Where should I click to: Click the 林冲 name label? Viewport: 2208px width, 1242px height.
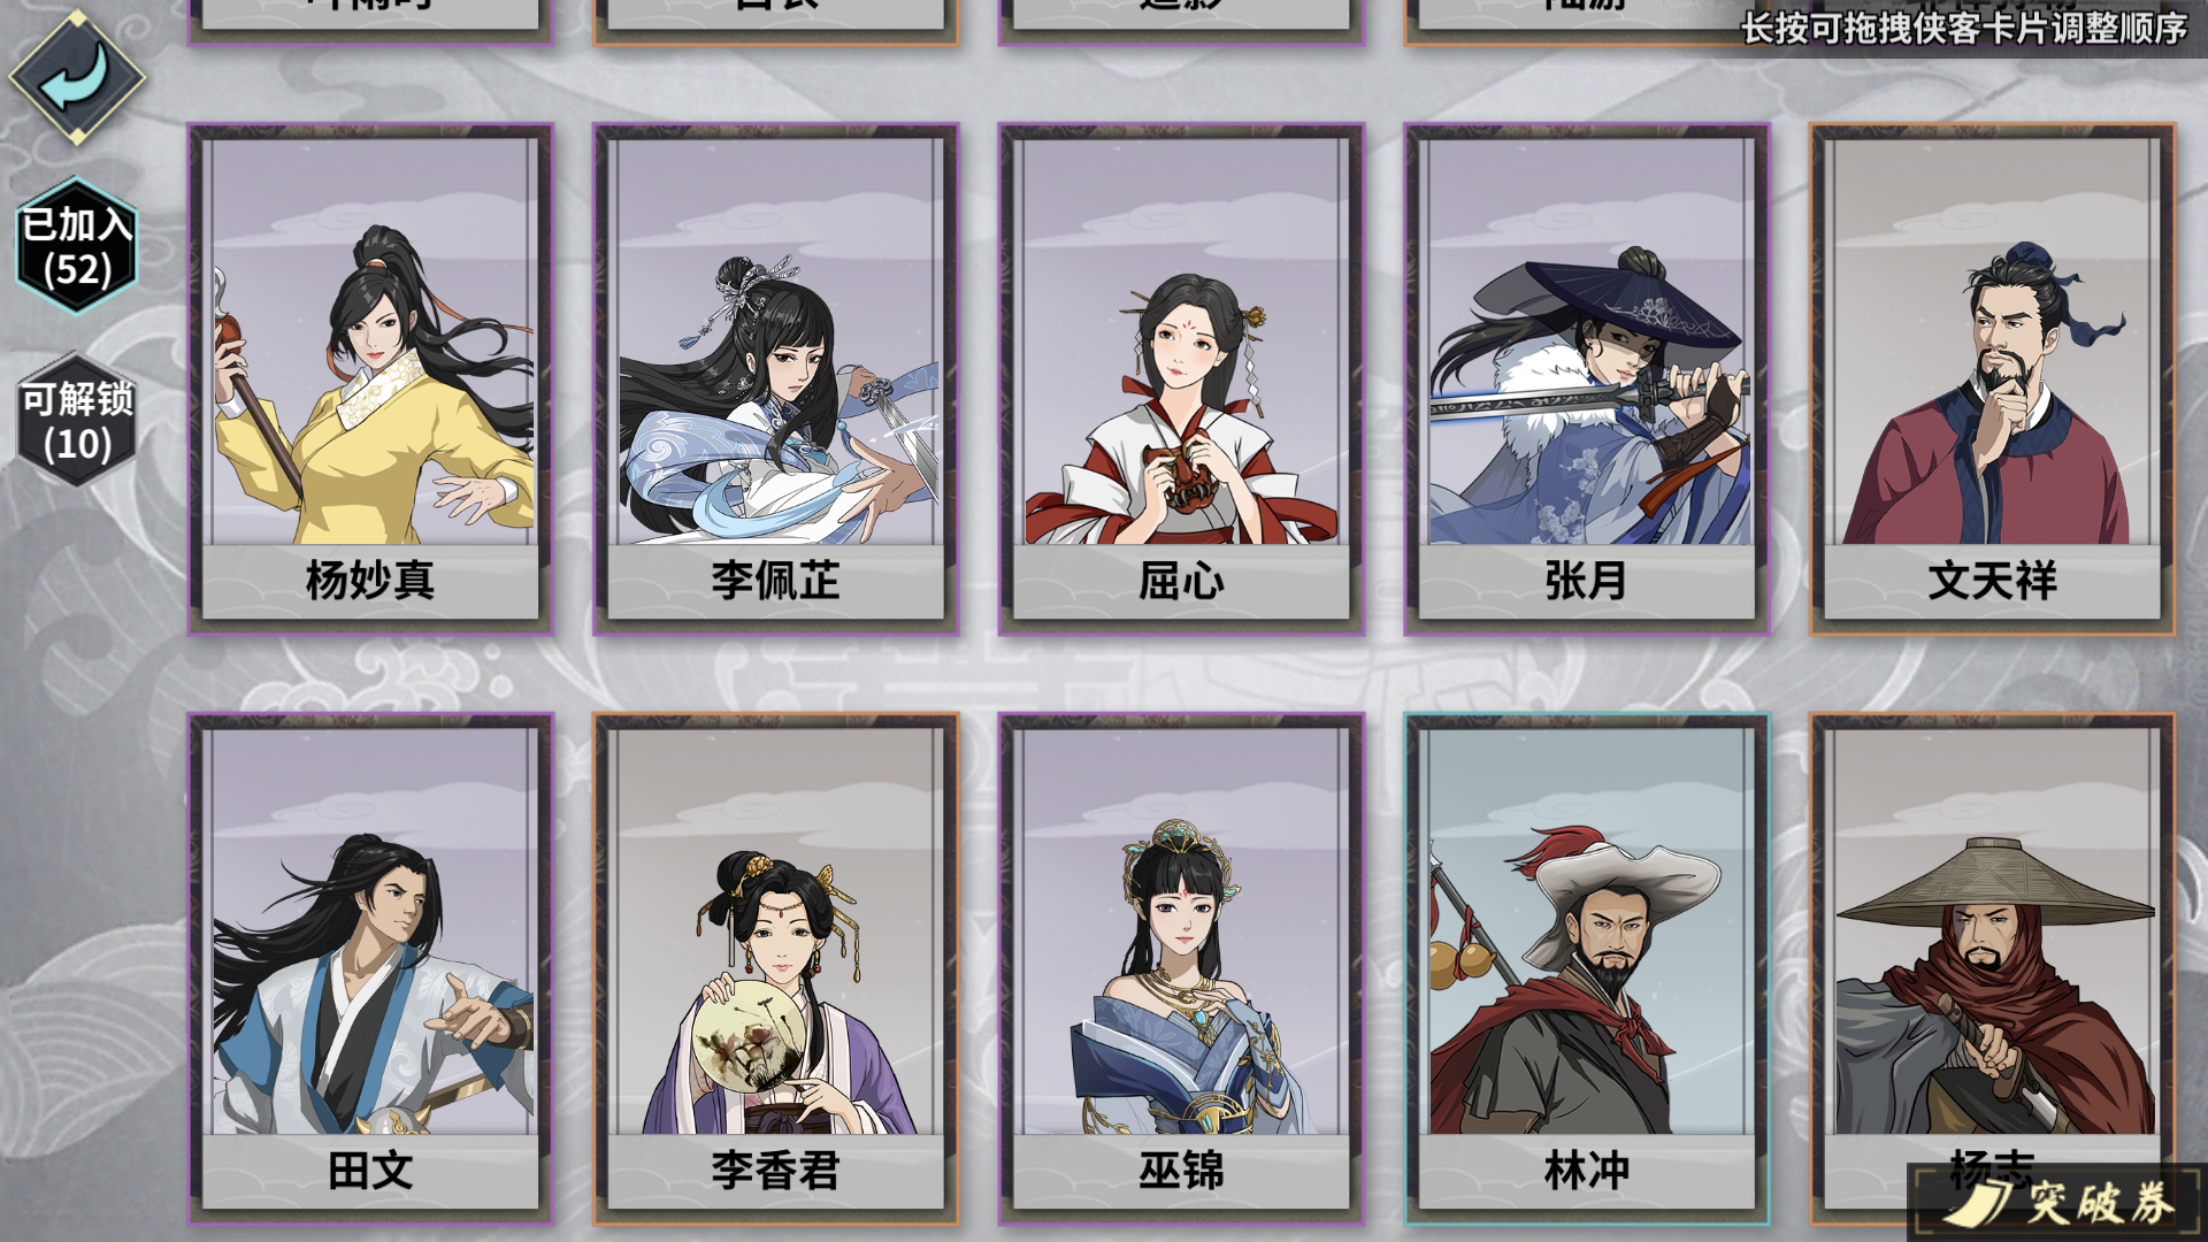[x=1587, y=1171]
